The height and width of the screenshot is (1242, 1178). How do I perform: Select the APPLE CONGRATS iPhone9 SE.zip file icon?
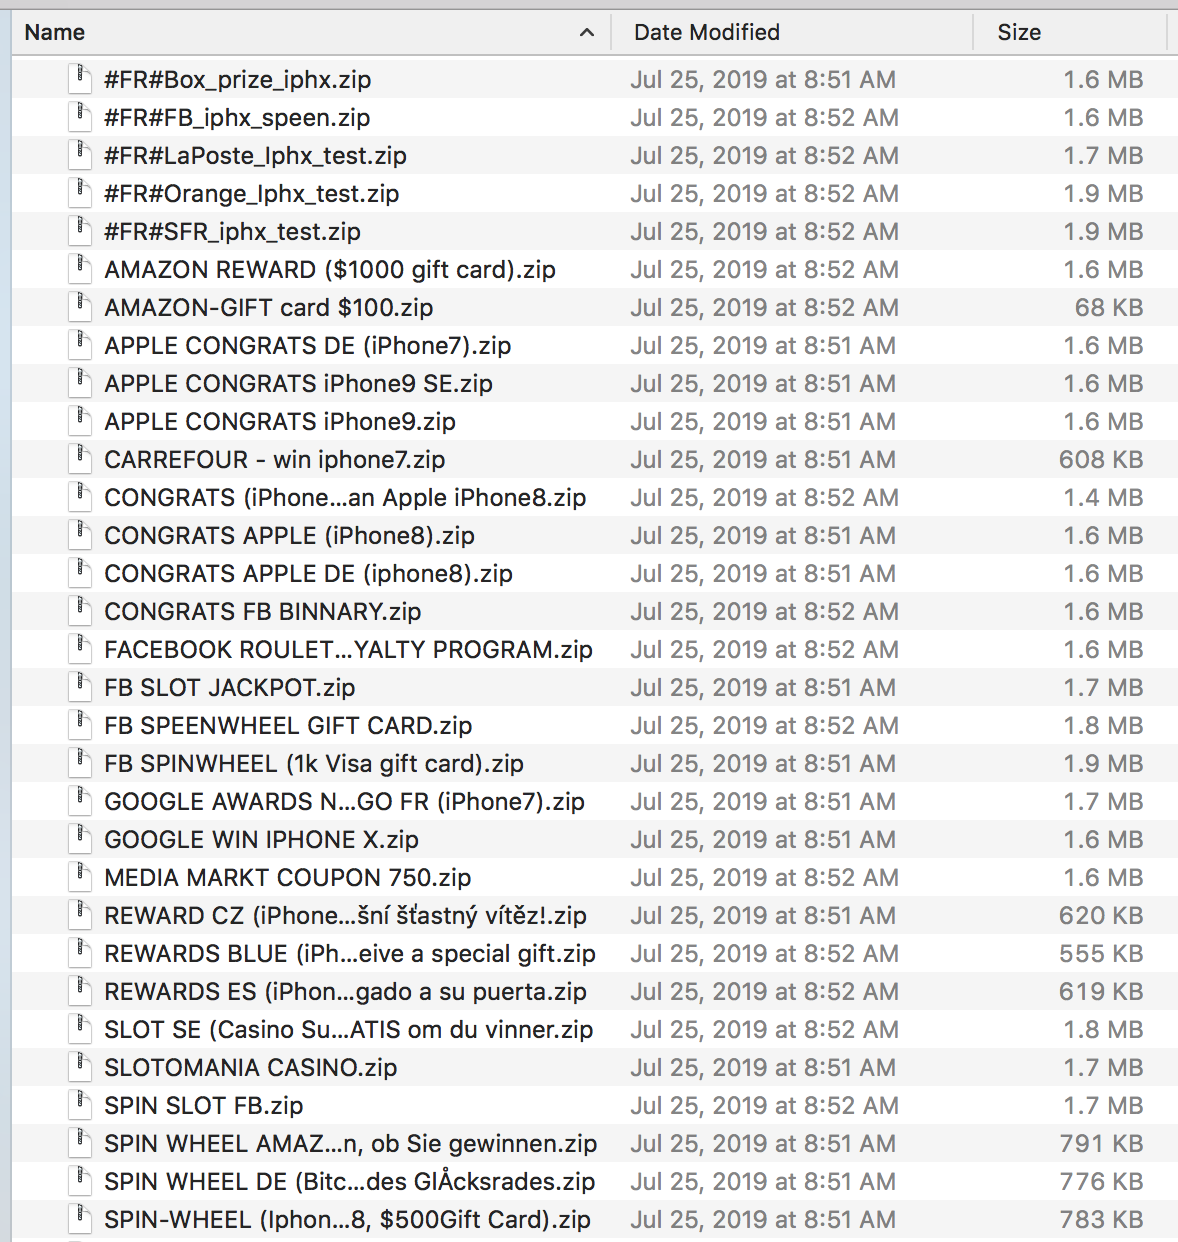point(79,383)
